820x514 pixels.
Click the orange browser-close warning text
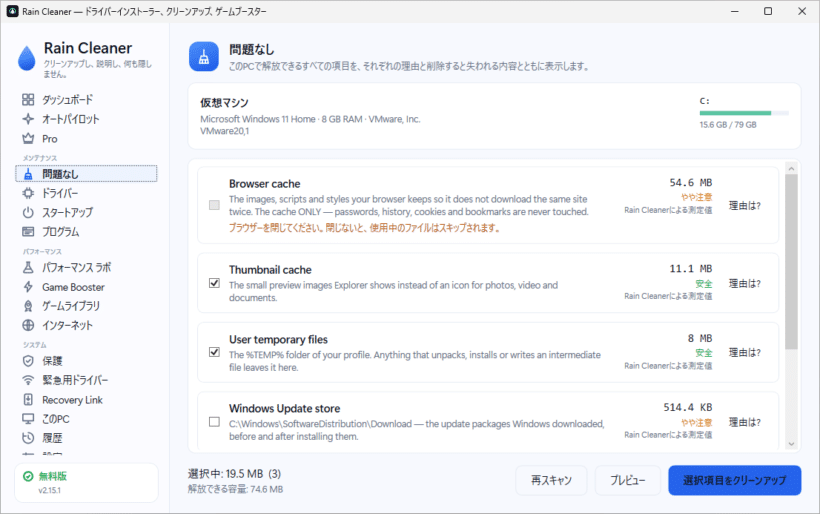pos(364,228)
